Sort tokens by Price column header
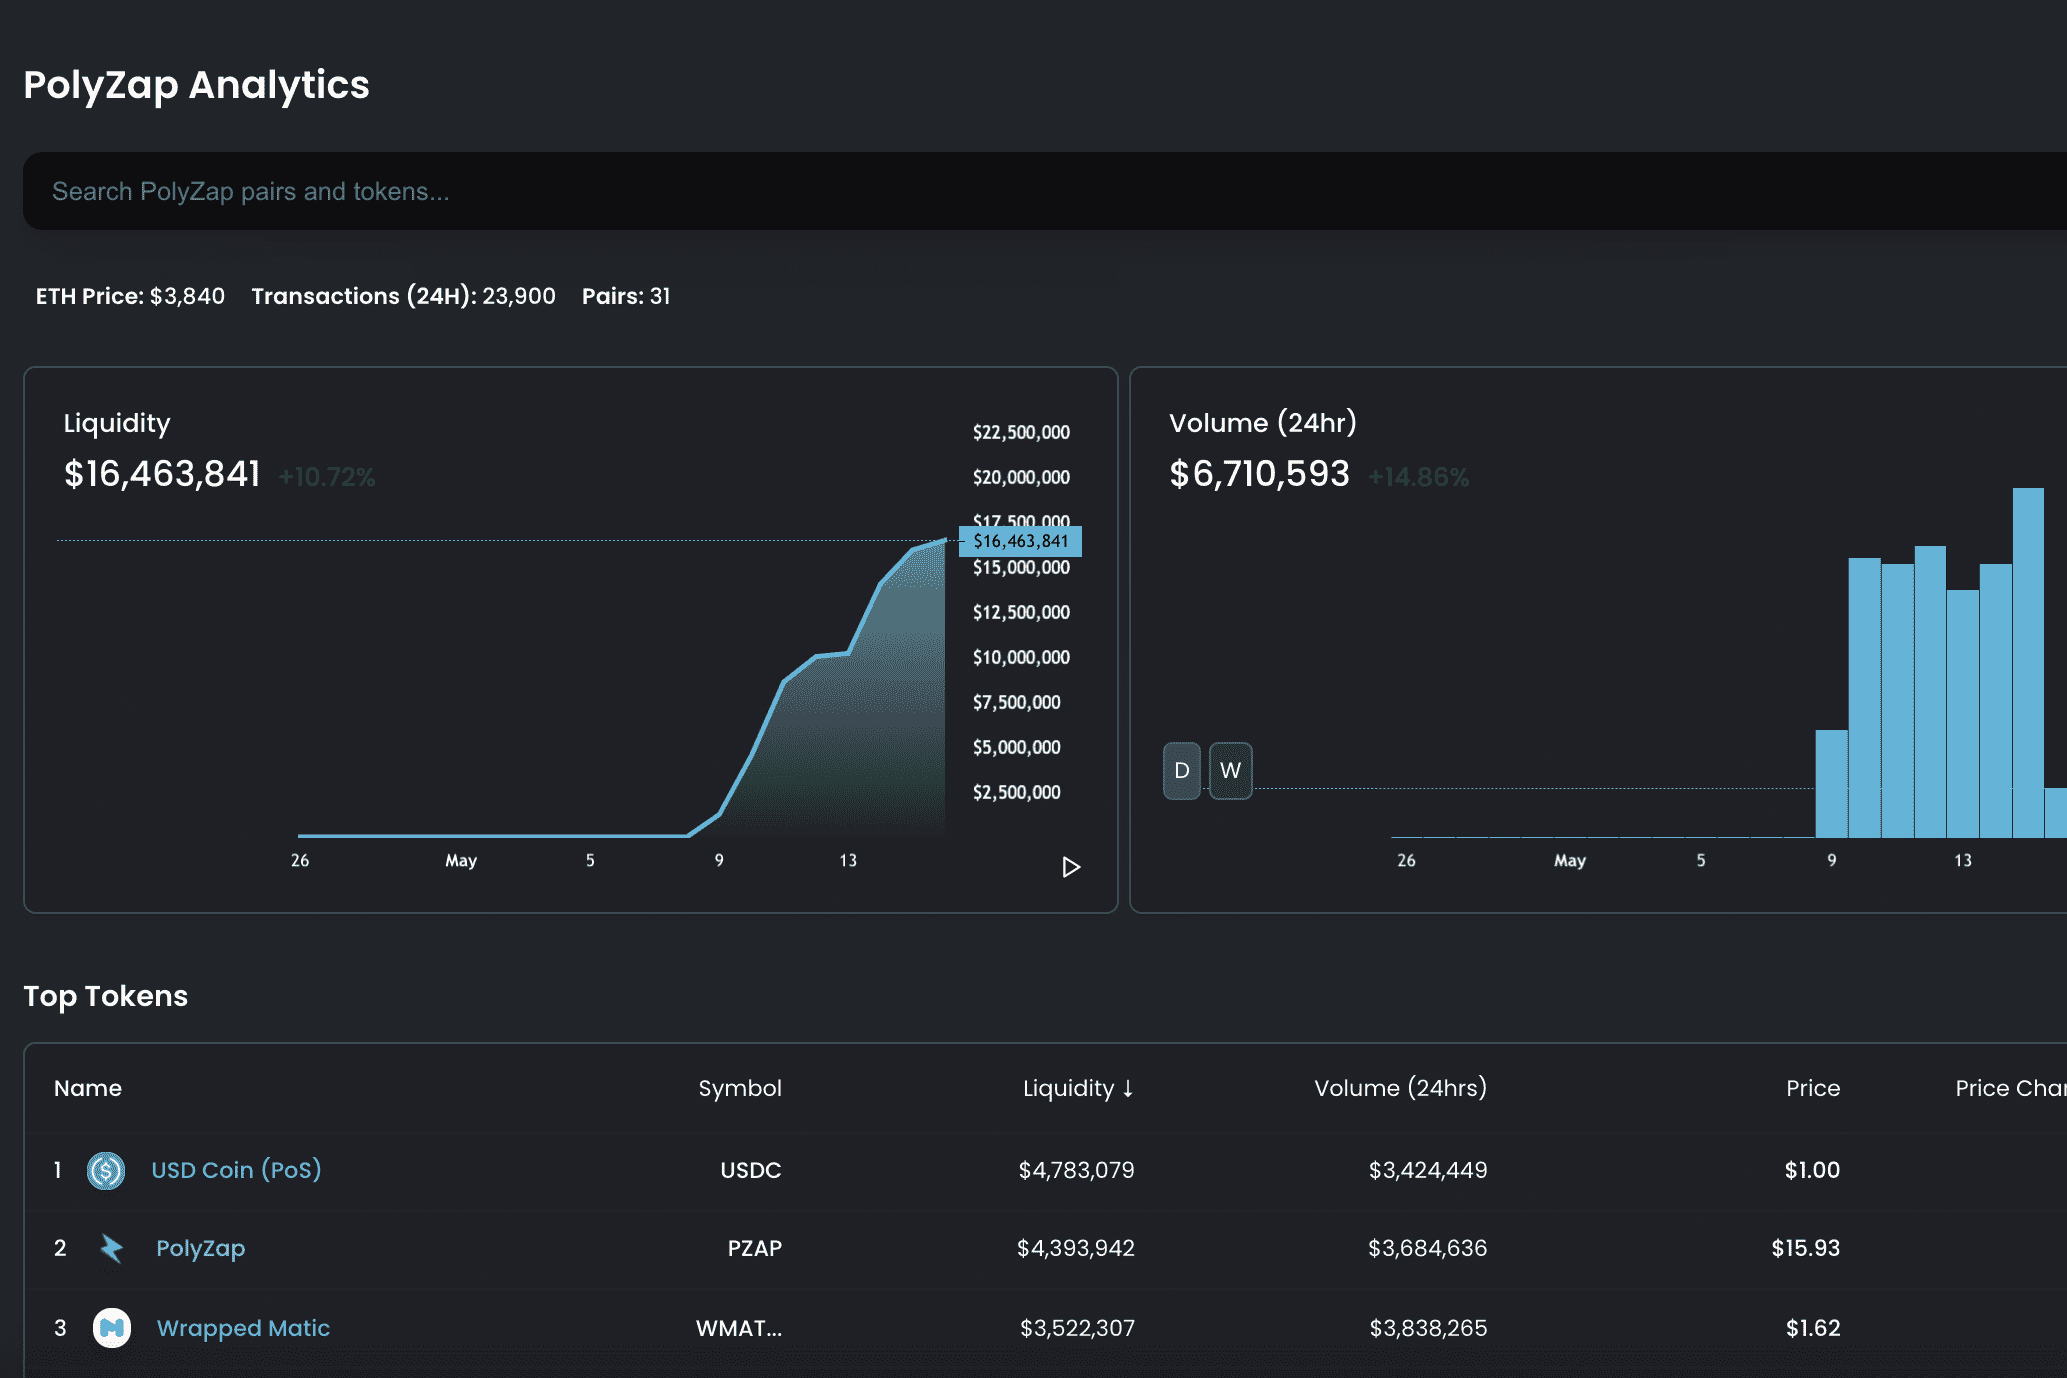 coord(1812,1088)
